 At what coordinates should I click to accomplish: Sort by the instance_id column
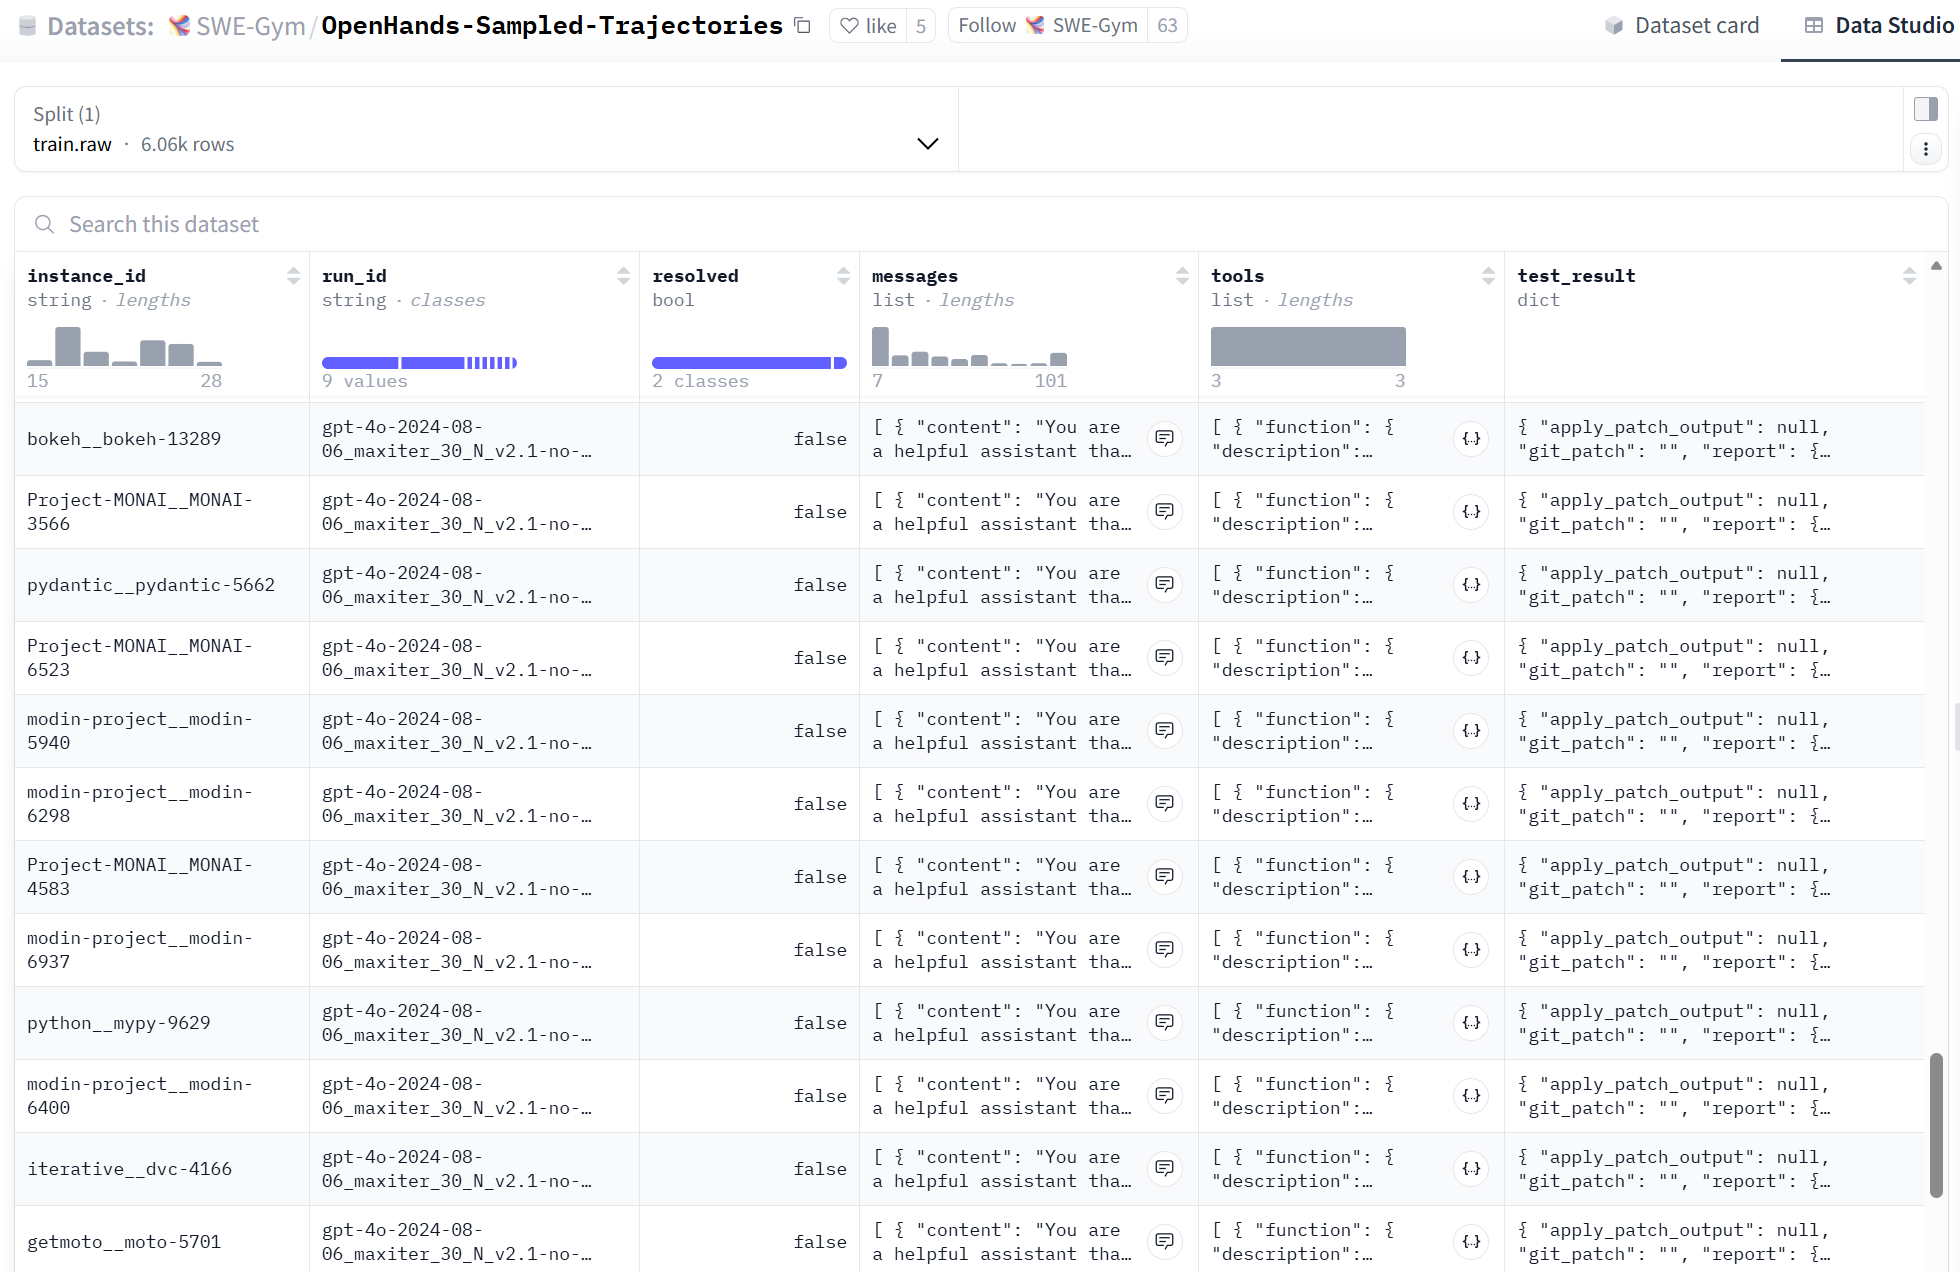pyautogui.click(x=293, y=276)
